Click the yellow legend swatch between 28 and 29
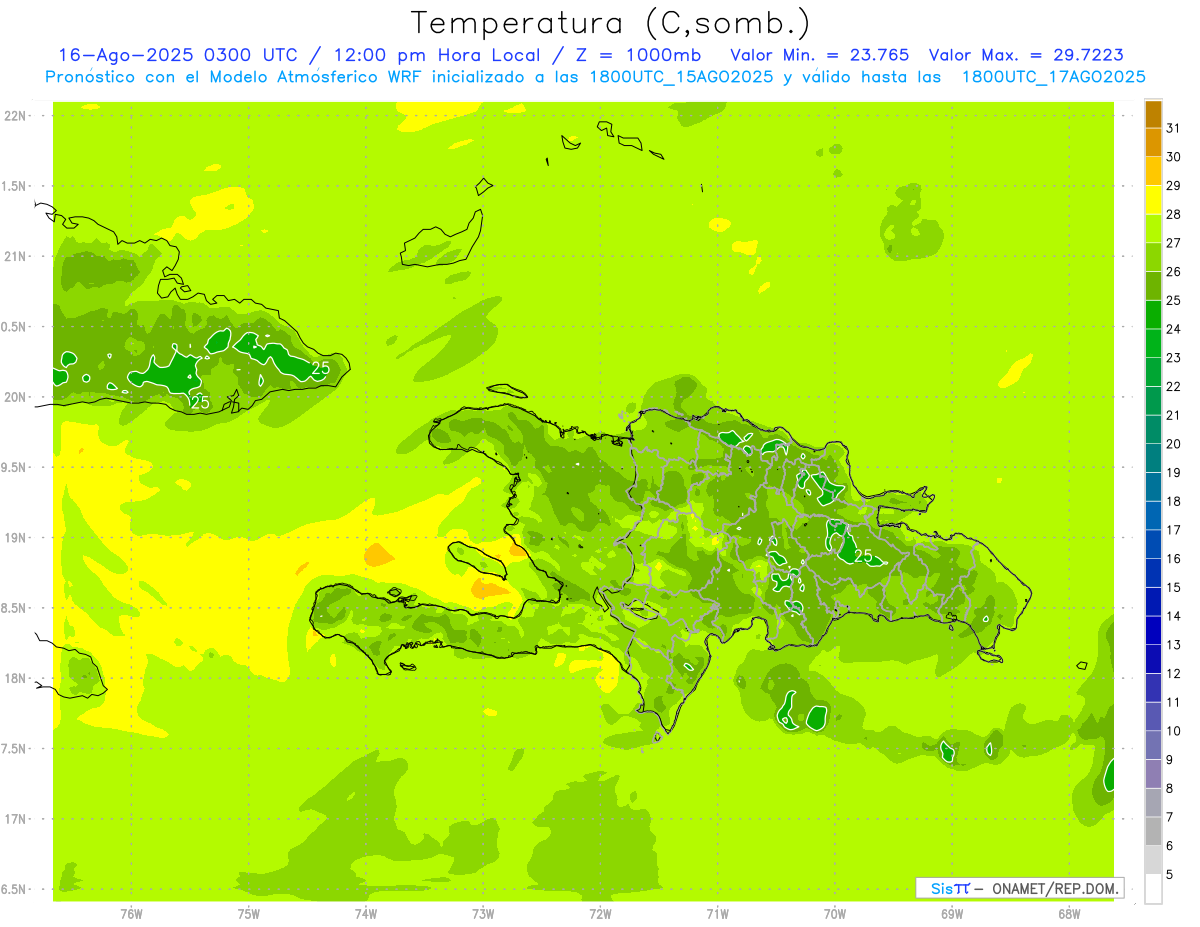Viewport: 1200px width, 927px height. pos(1154,200)
